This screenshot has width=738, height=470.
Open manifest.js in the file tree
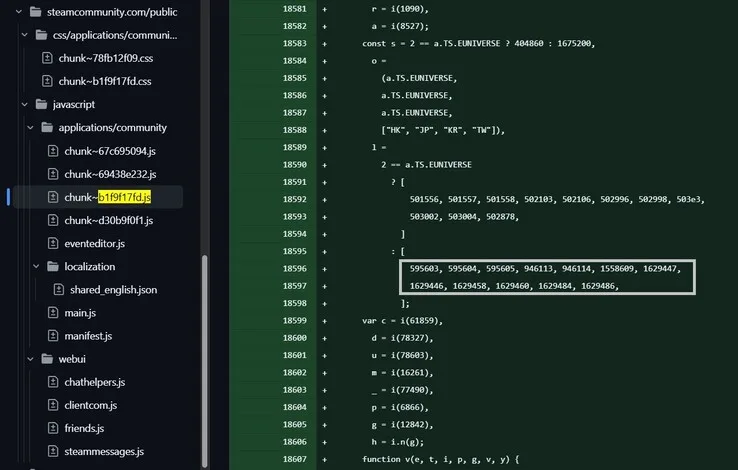click(x=88, y=336)
